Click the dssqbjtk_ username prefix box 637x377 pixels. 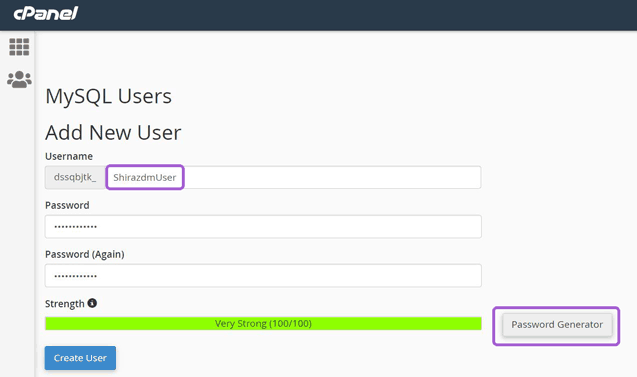pos(75,177)
